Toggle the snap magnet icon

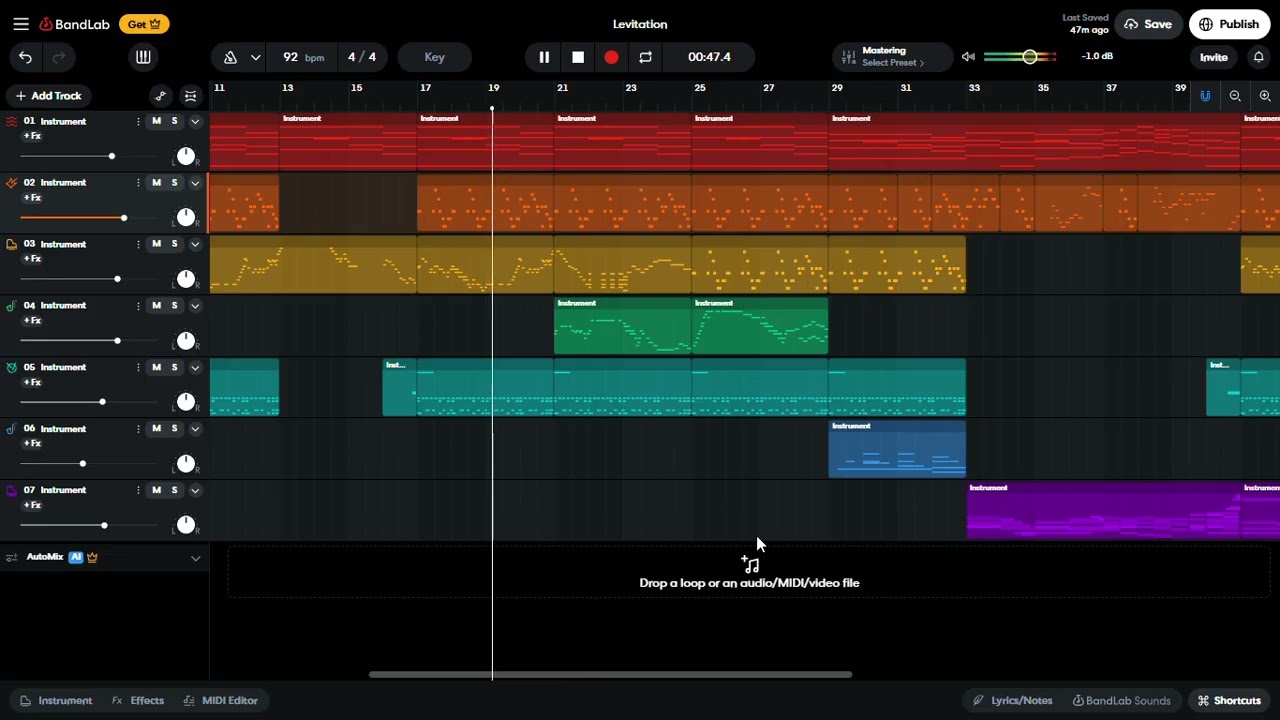click(1205, 96)
